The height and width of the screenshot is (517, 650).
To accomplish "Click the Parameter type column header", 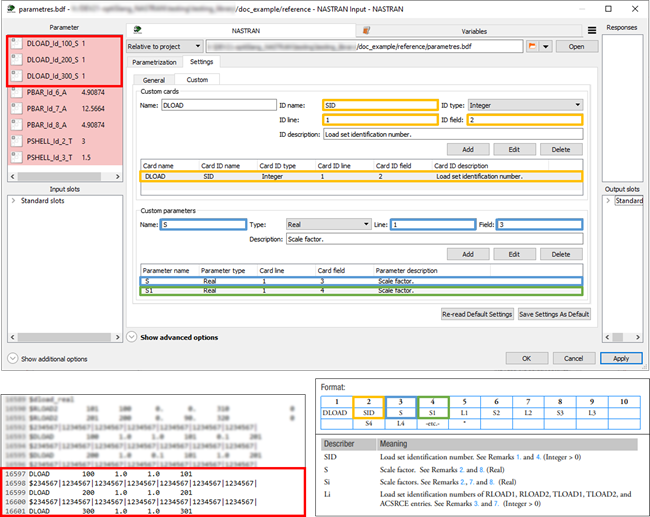I will point(228,271).
